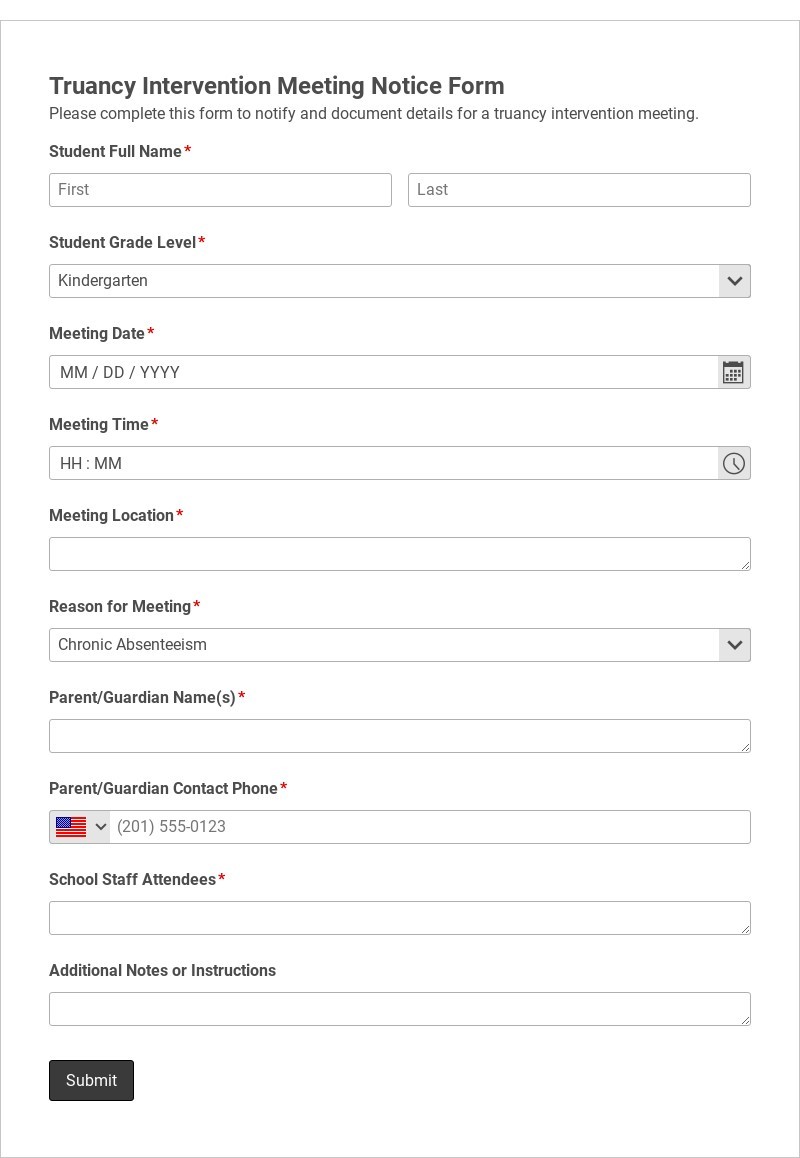Focus the Additional Notes or Instructions area
The height and width of the screenshot is (1158, 800).
tap(400, 1009)
